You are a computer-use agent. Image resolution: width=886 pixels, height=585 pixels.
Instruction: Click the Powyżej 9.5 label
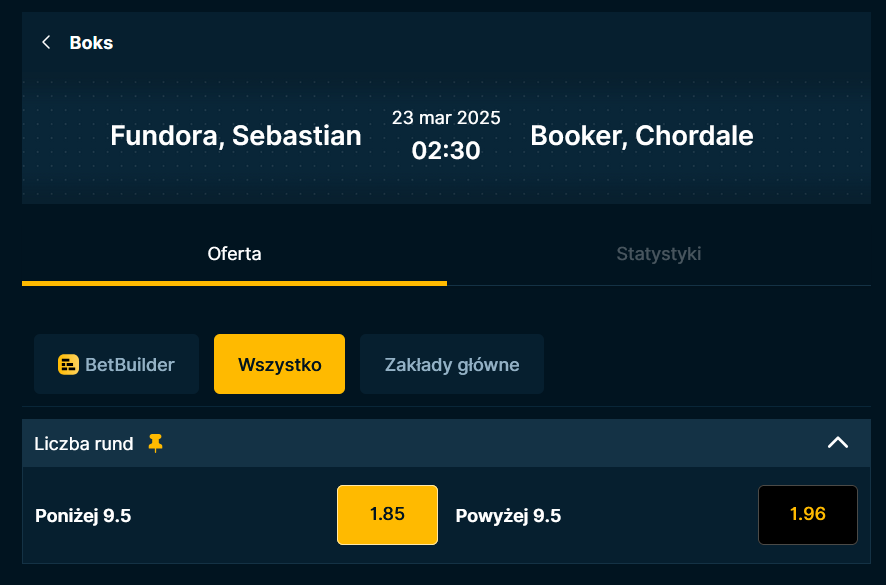click(x=508, y=516)
